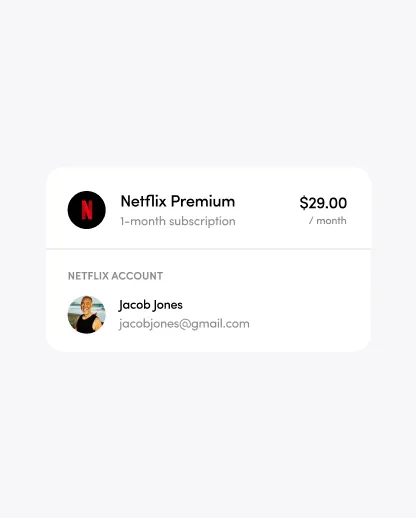Click the word subscription under plan title
The image size is (416, 518).
click(202, 222)
